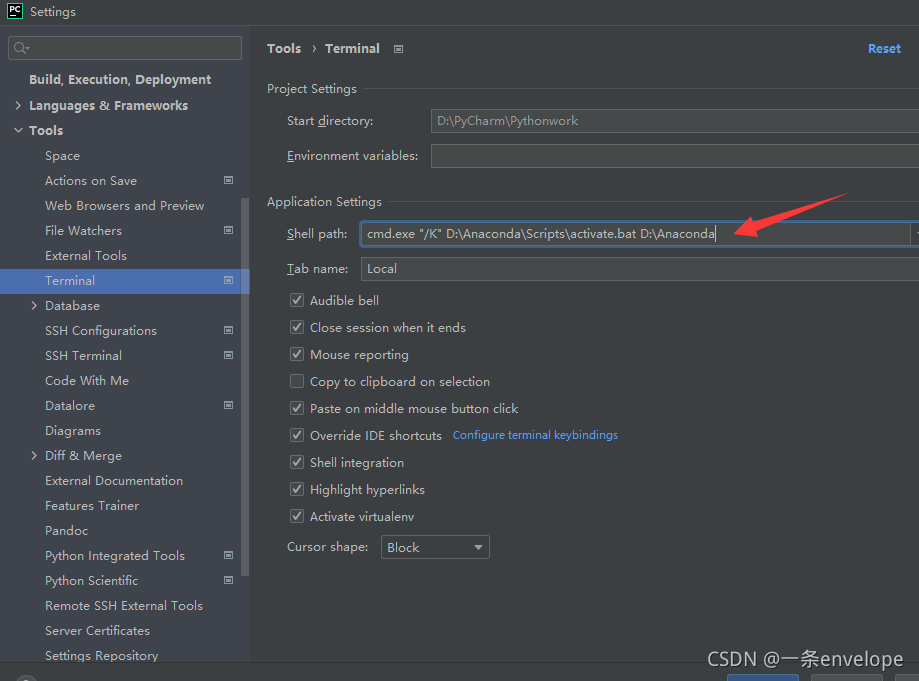Open the Space settings page
Screen dimensions: 919x681
point(62,156)
